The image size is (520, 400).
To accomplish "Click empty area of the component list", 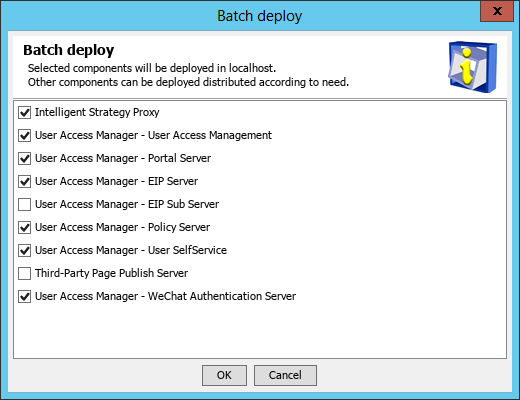I will point(260,330).
